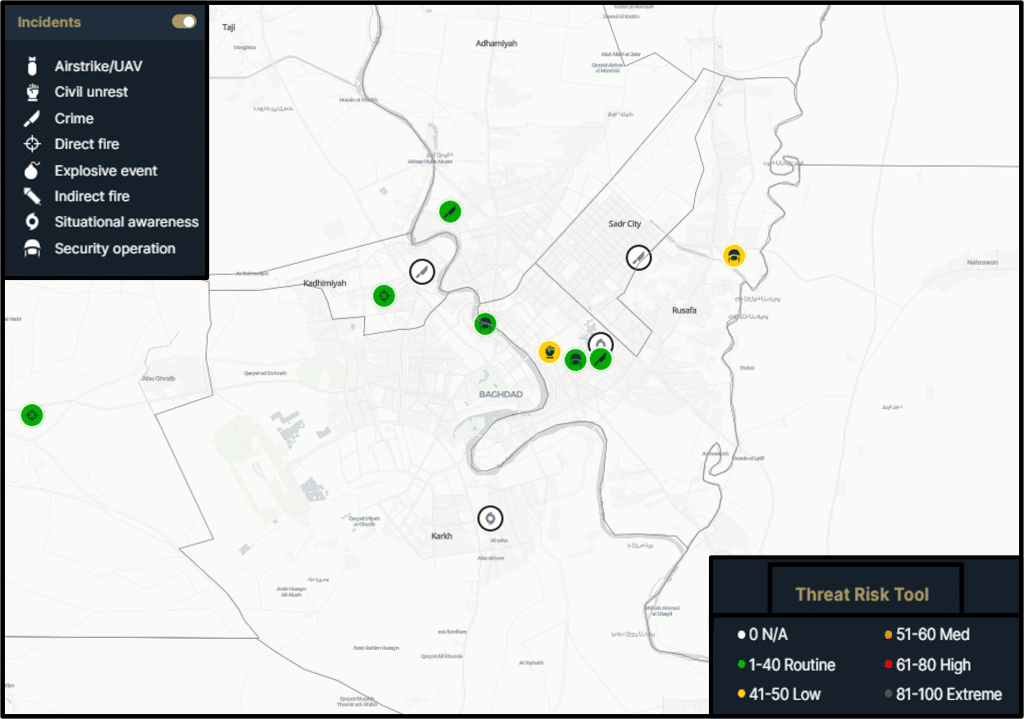Click the BAGHDAD city label on the map
Screen dimensions: 1024x719
point(500,395)
